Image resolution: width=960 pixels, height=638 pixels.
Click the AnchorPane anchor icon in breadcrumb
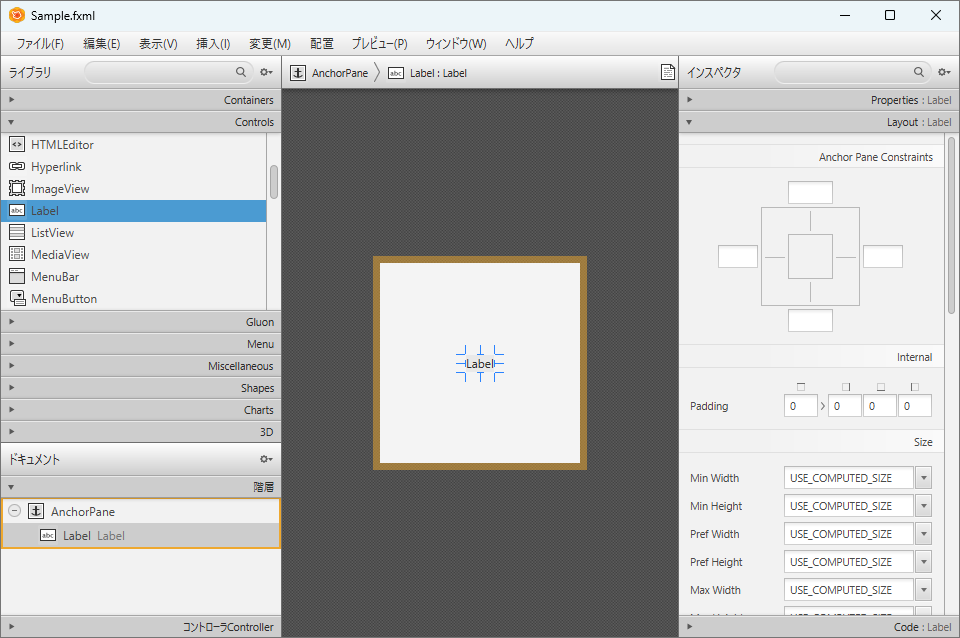[x=298, y=73]
